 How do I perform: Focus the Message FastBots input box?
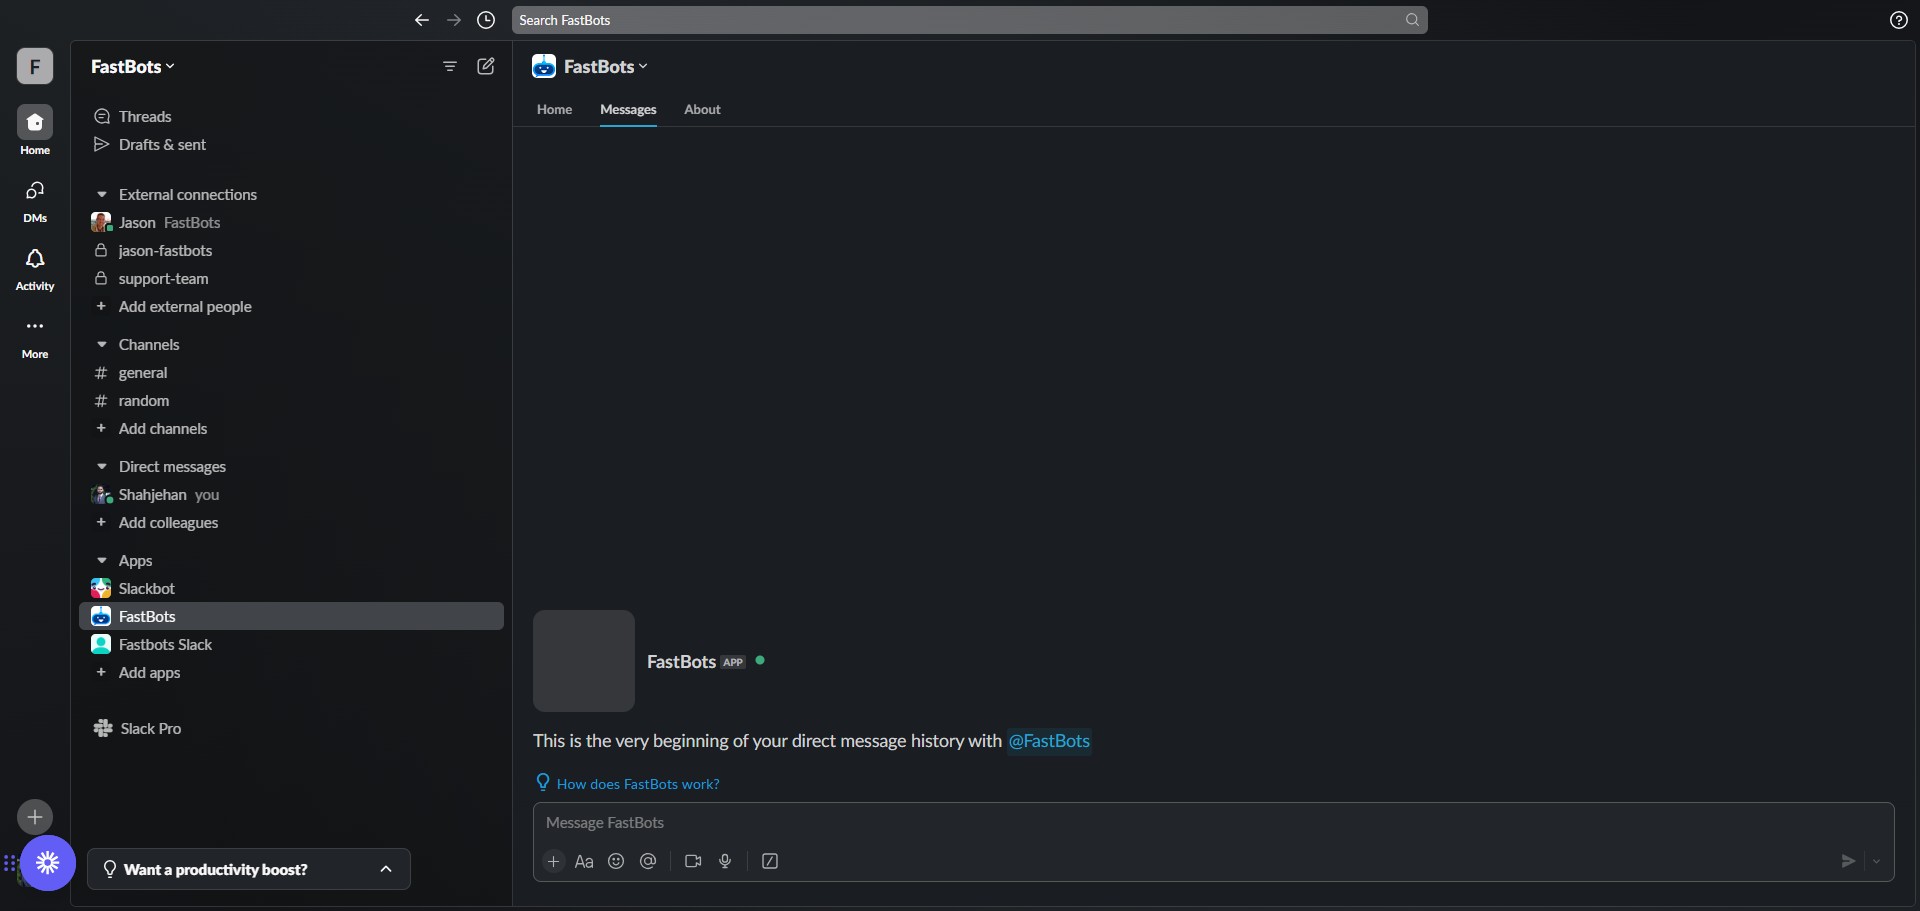(1213, 822)
